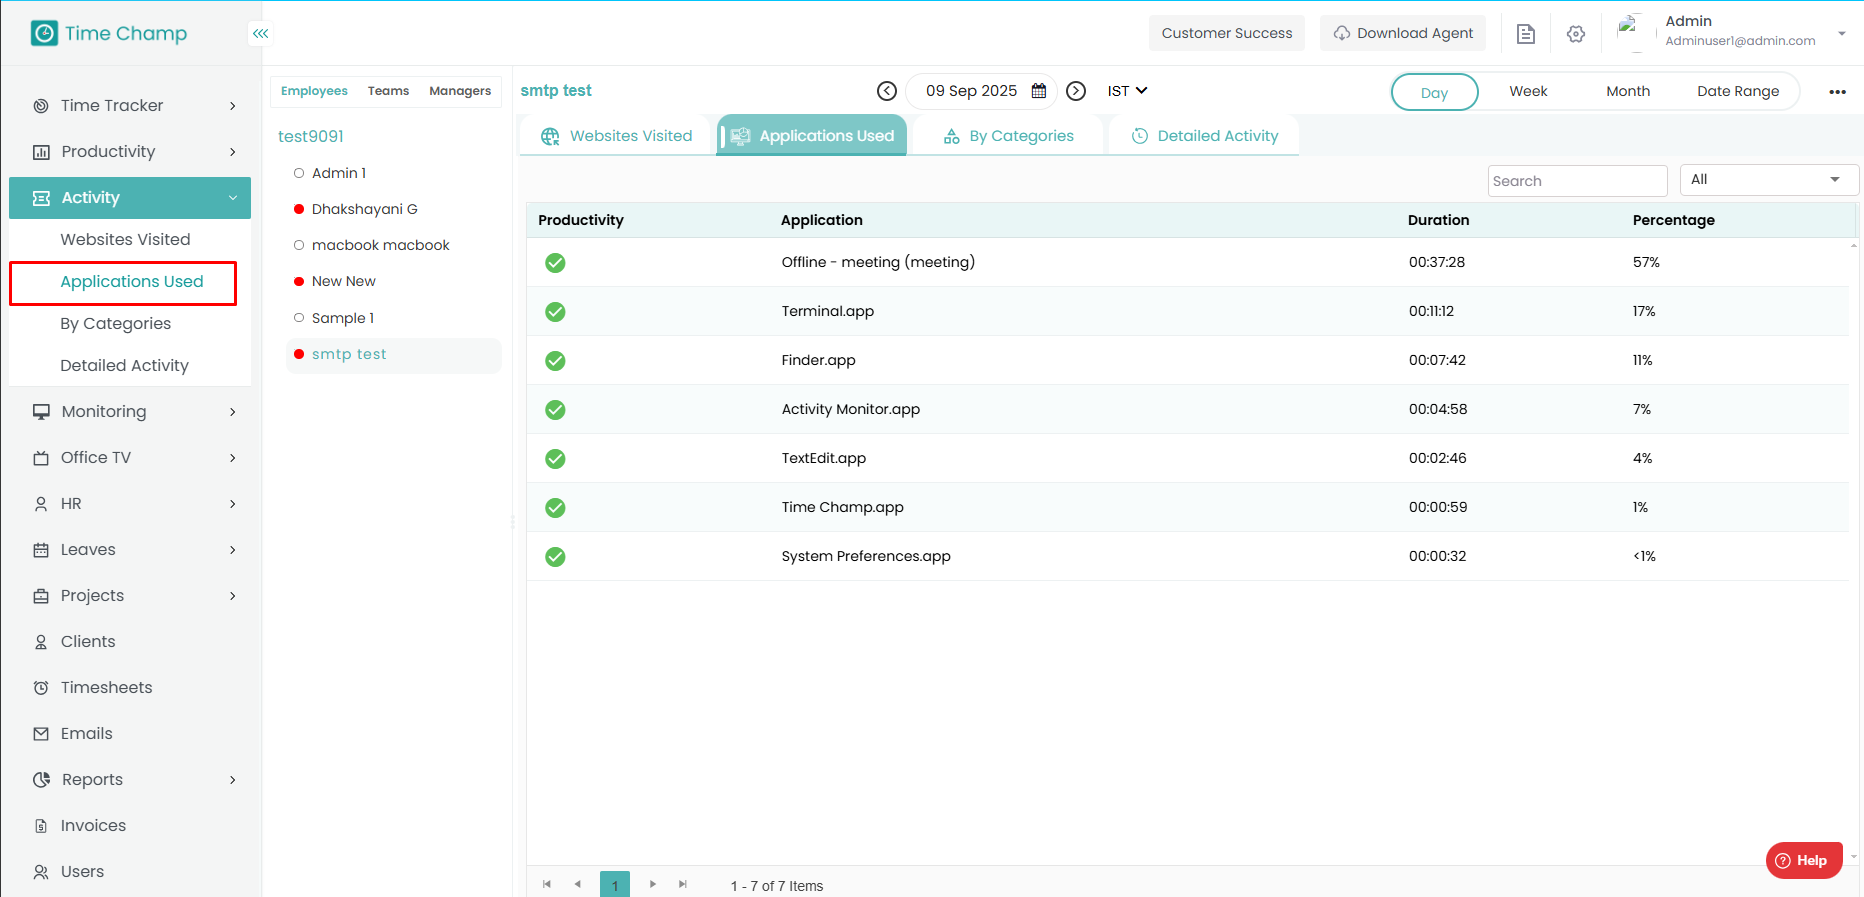Viewport: 1864px width, 897px height.
Task: Open the settings gear icon
Action: click(x=1576, y=34)
